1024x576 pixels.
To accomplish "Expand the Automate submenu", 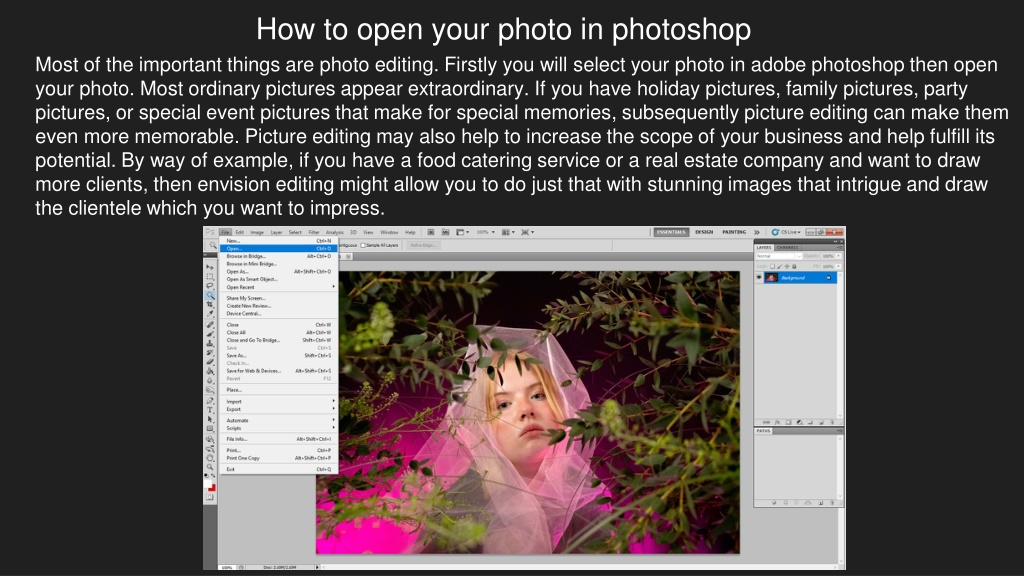I will click(279, 420).
